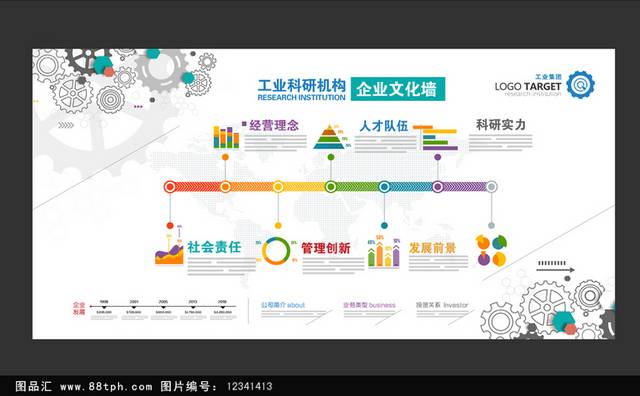Select the 管理创新 heading
The width and height of the screenshot is (640, 396).
pyautogui.click(x=326, y=248)
